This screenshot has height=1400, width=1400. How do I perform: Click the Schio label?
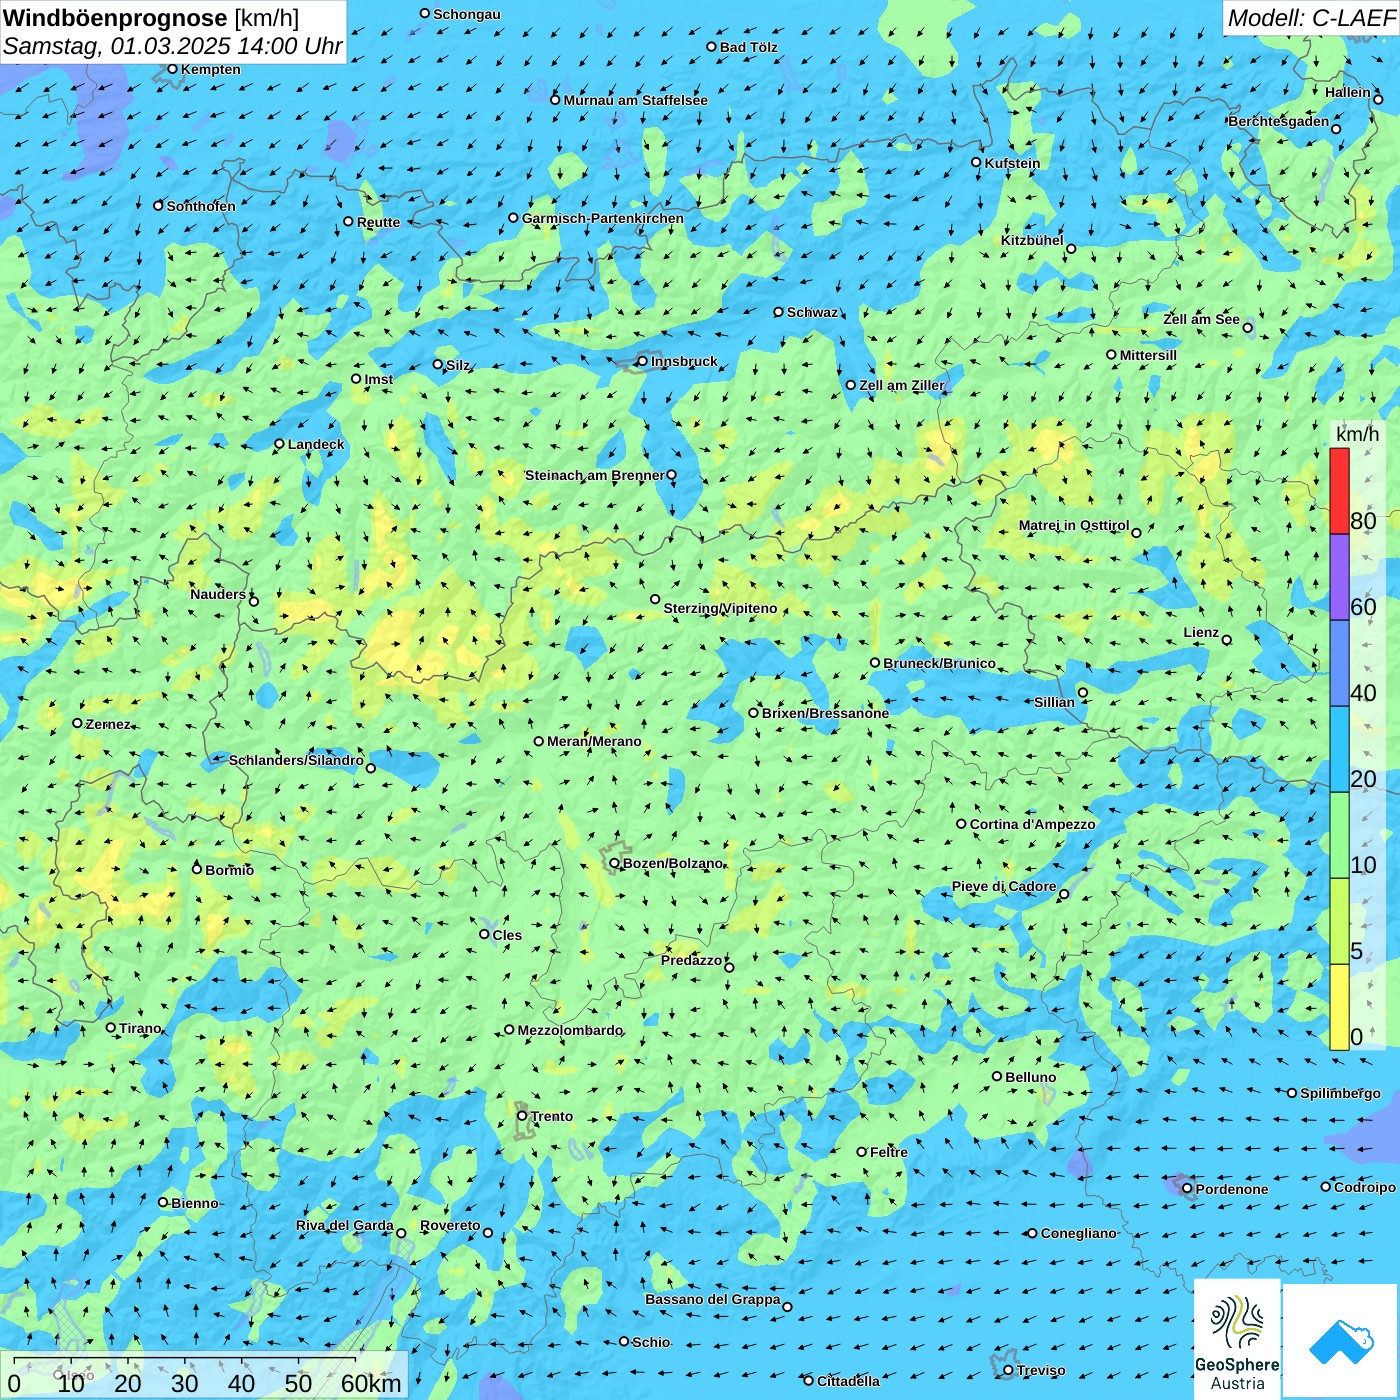coord(651,1342)
